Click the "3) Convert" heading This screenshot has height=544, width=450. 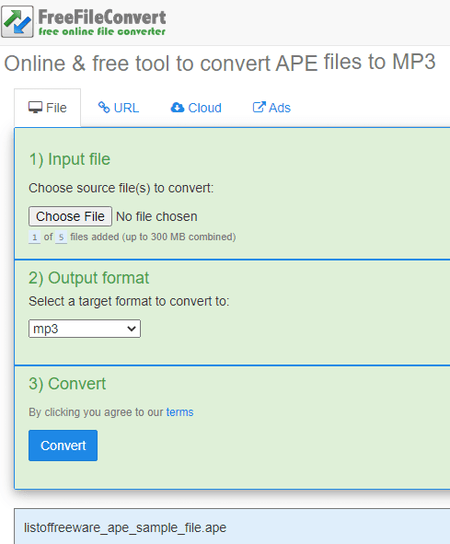click(x=67, y=384)
